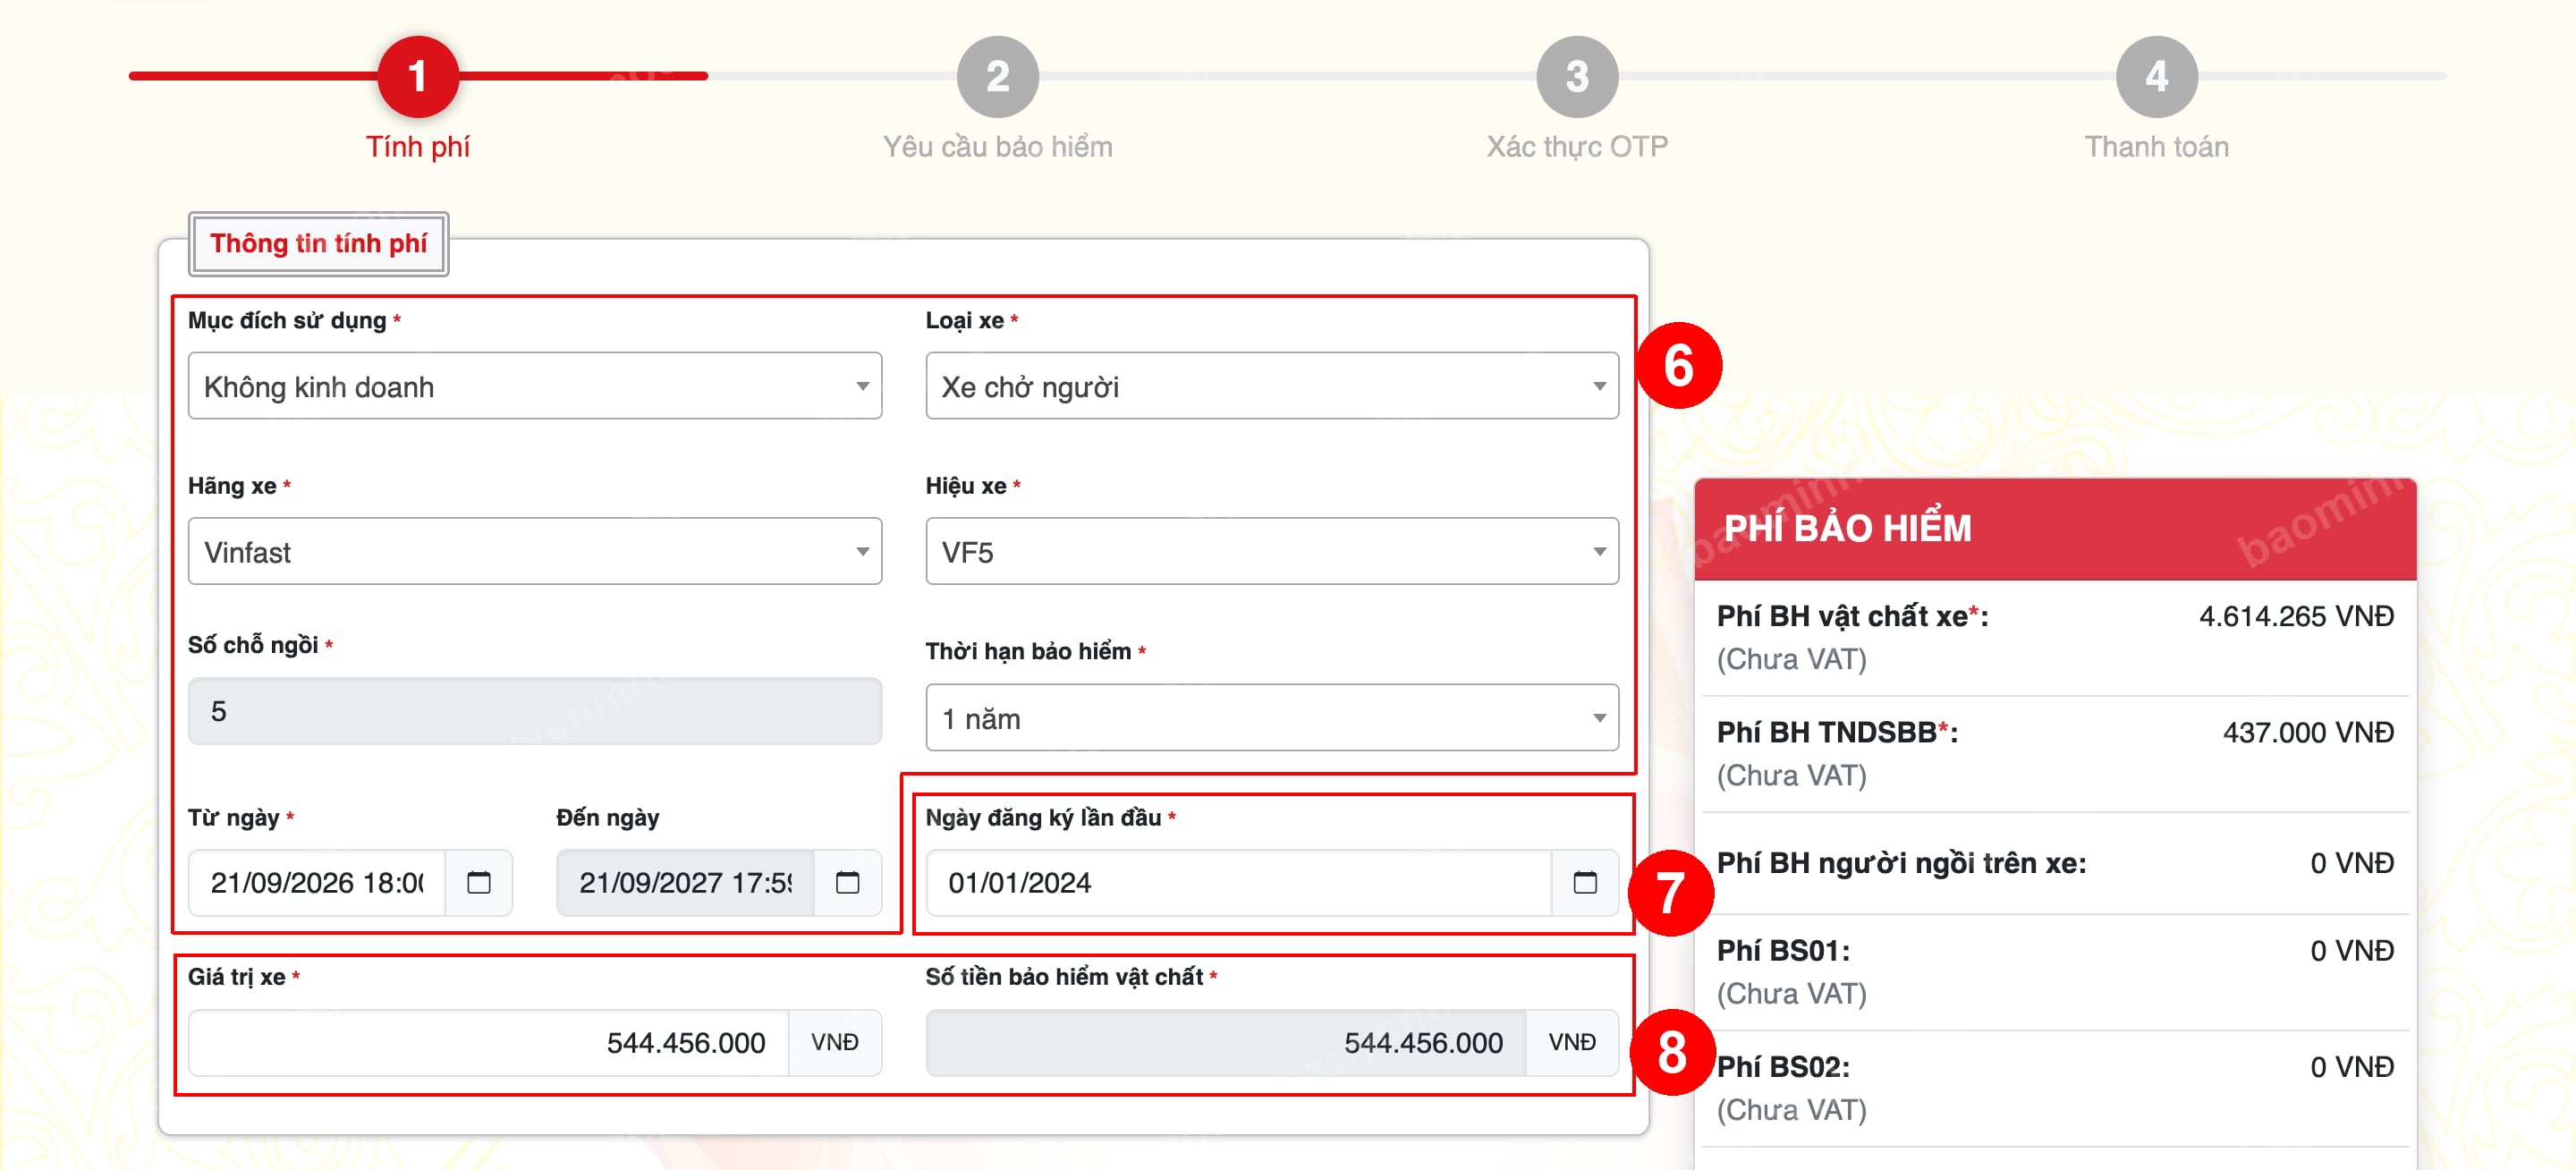Select step 4 circle Thanh toán
Image resolution: width=2576 pixels, height=1170 pixels.
coord(2156,76)
